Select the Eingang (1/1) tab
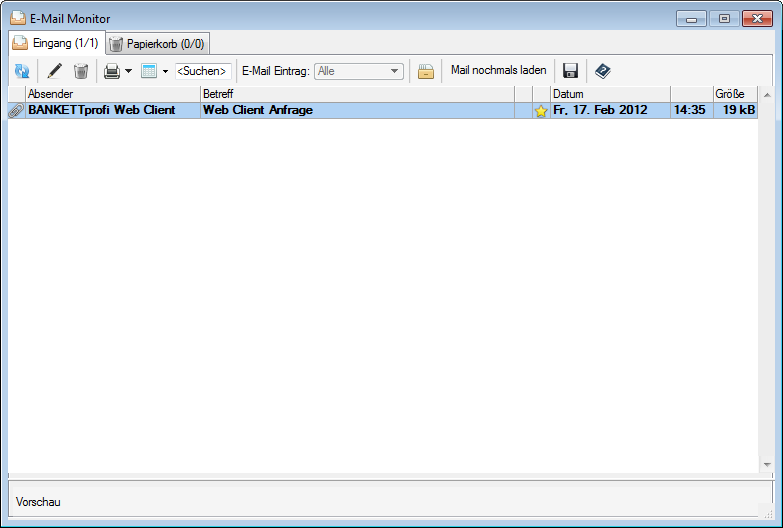Screen dimensions: 783x528 click(x=58, y=43)
